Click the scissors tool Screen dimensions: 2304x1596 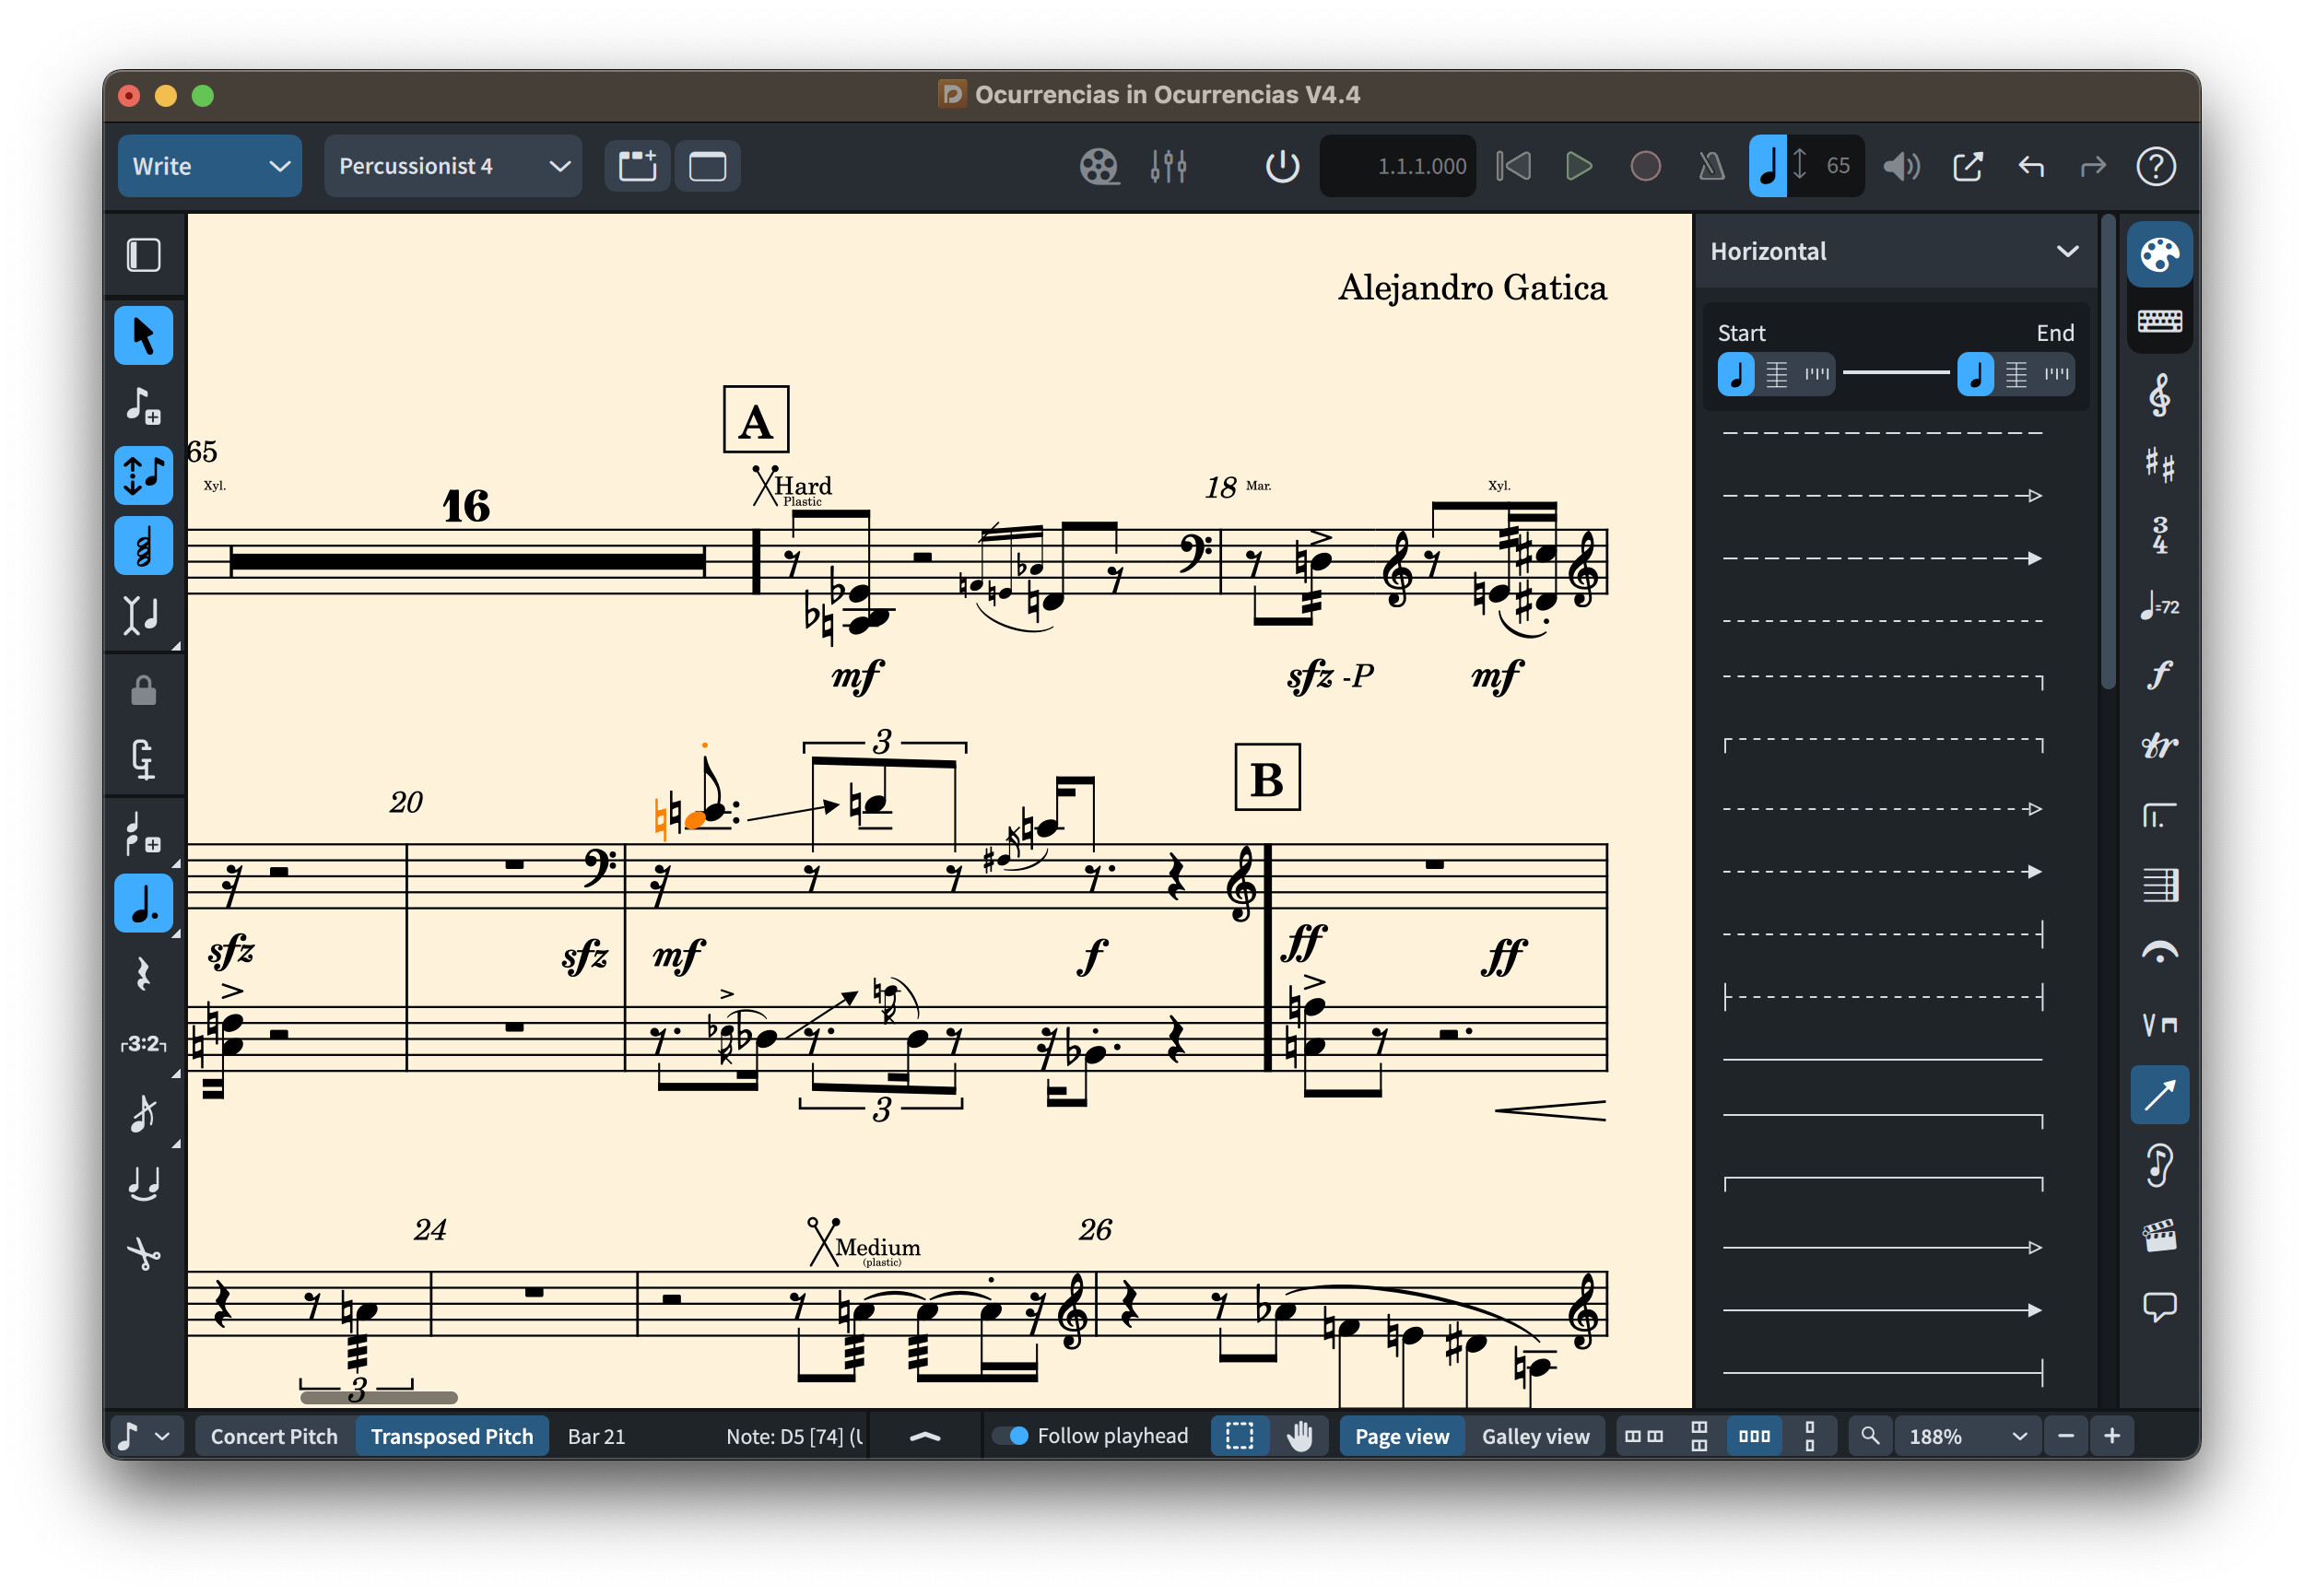pos(143,1253)
